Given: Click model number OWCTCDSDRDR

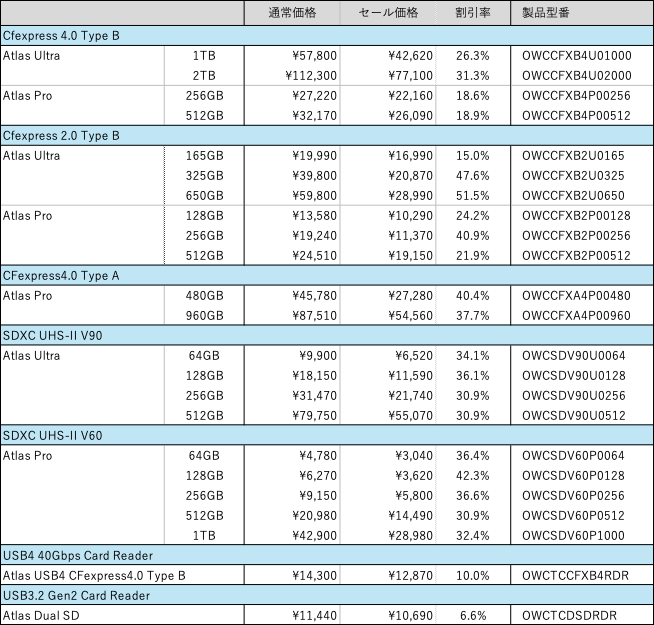Looking at the screenshot, I should click(x=569, y=616).
